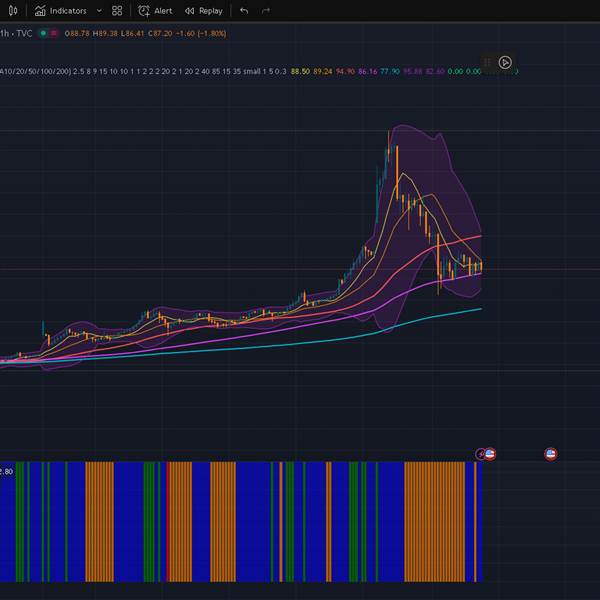This screenshot has width=600, height=600.
Task: Expand the Indicators favorites dropdown arrow
Action: click(x=98, y=11)
